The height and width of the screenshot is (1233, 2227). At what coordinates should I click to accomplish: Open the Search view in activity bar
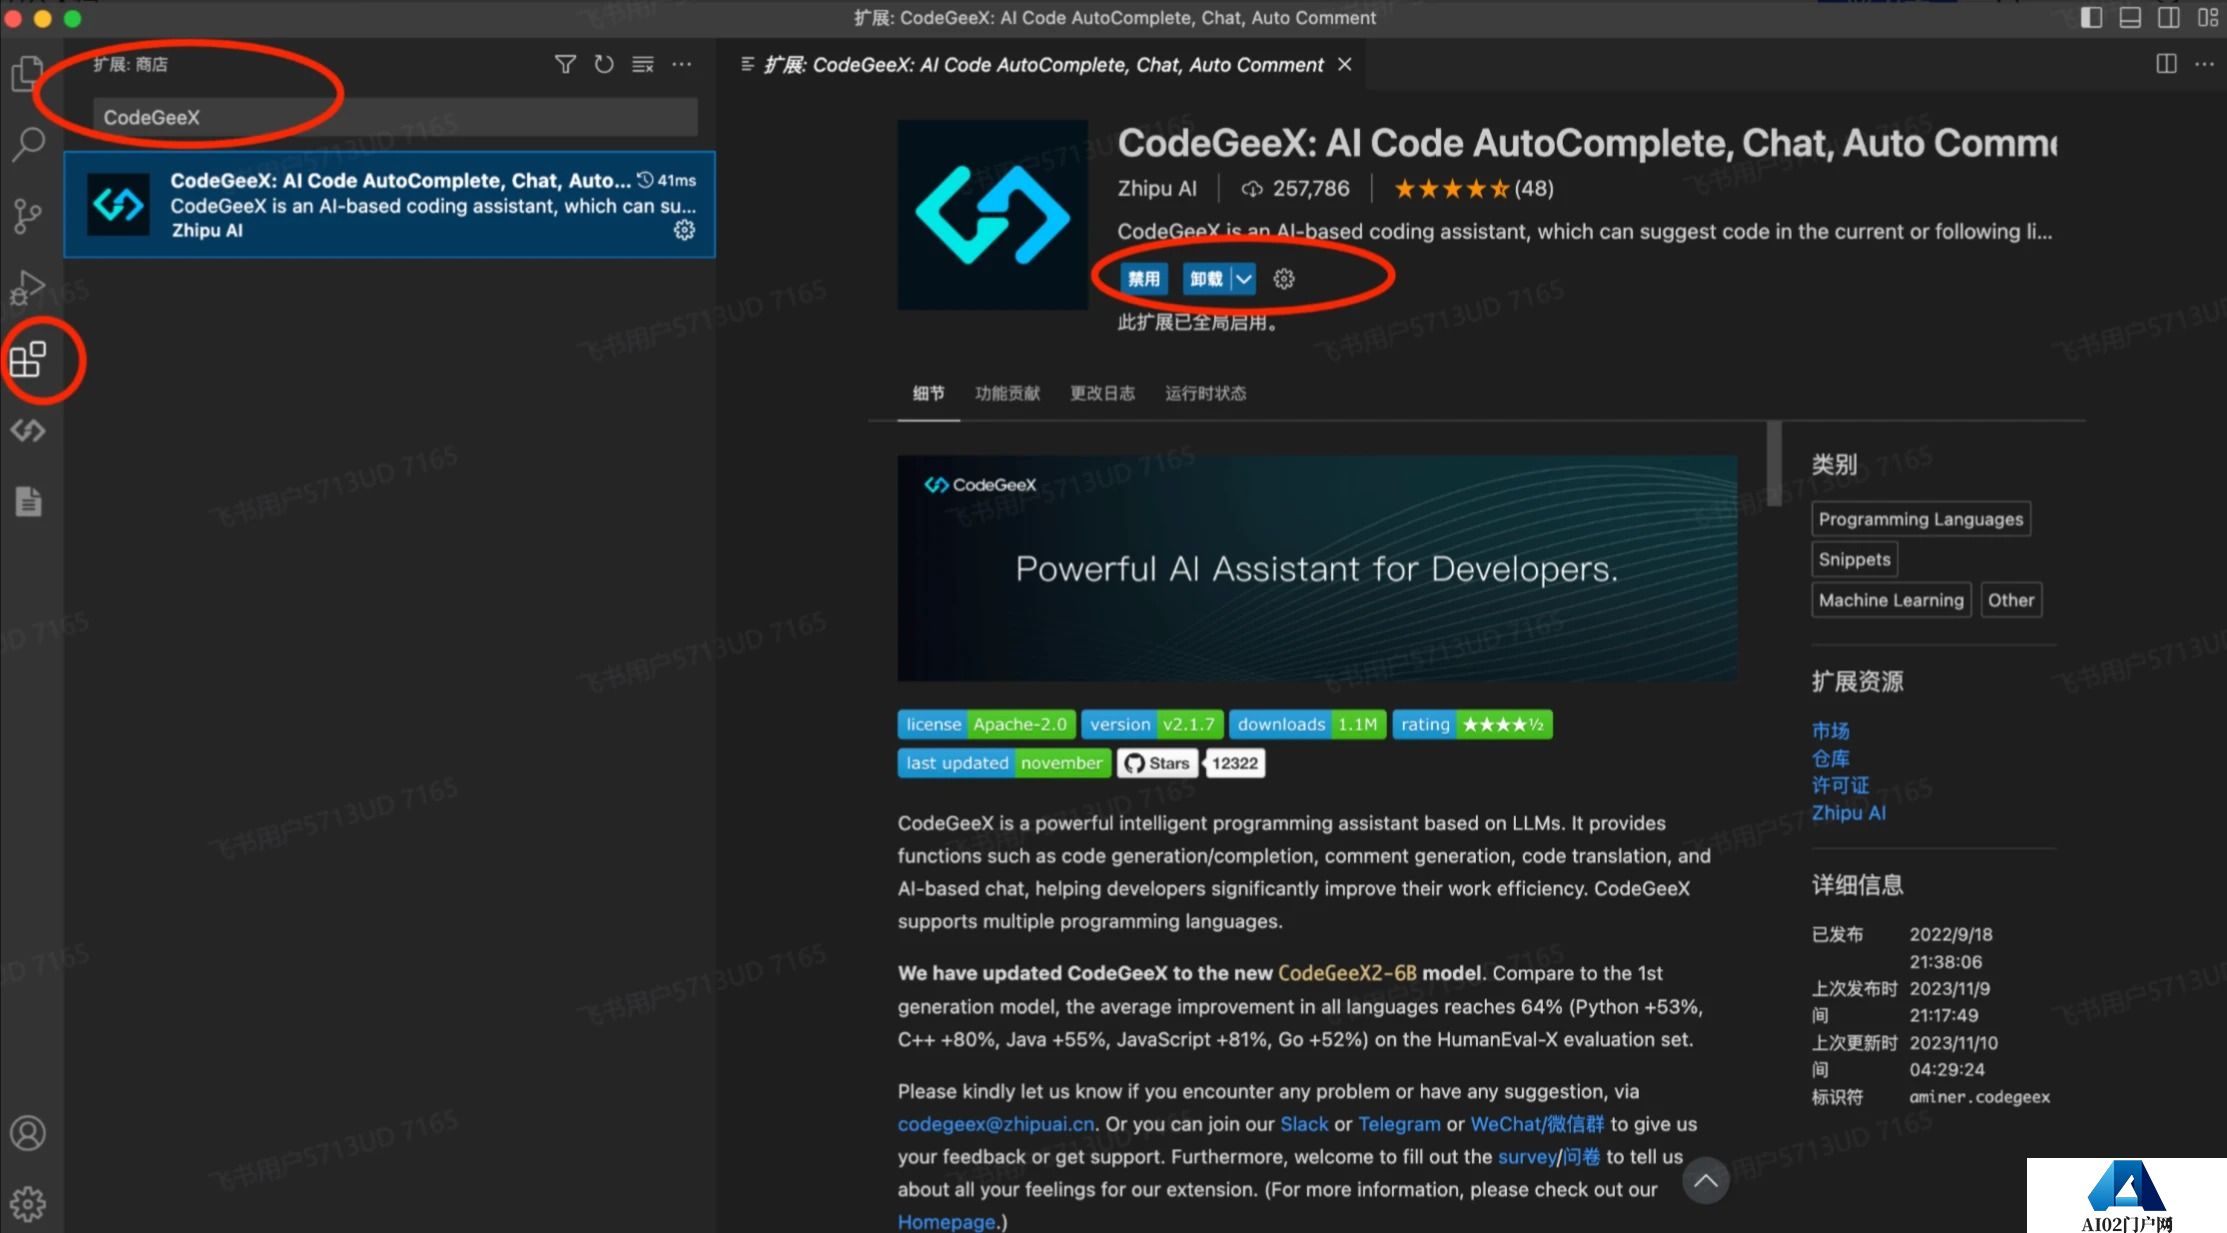coord(27,144)
